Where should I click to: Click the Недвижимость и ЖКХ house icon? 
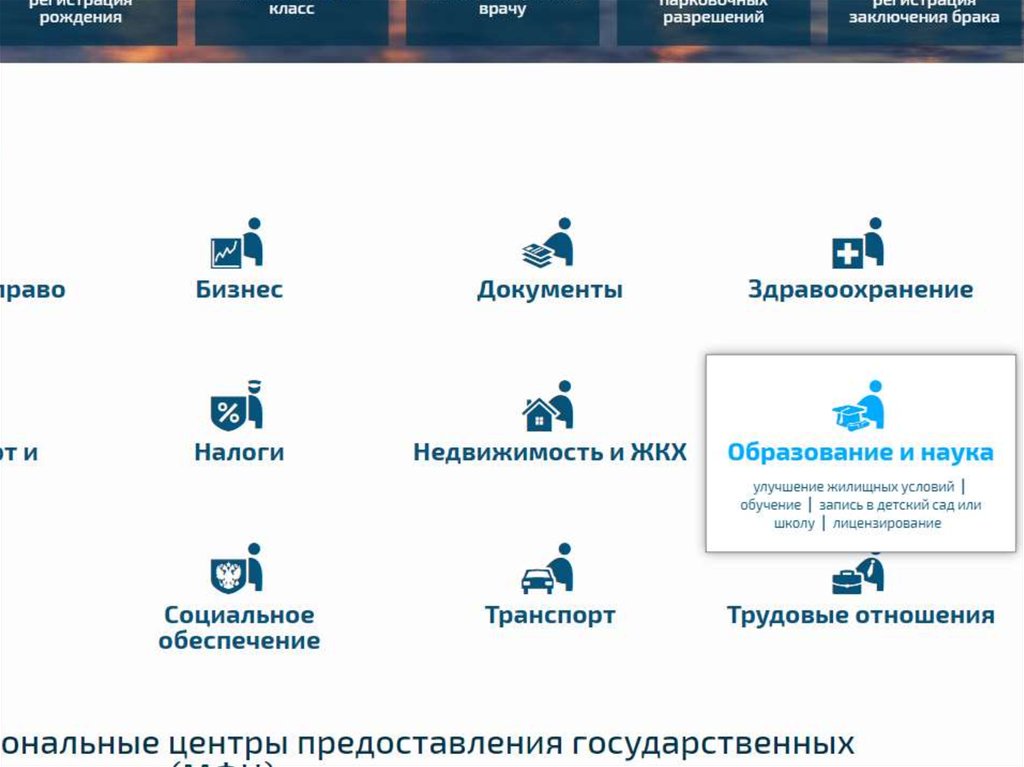[548, 406]
